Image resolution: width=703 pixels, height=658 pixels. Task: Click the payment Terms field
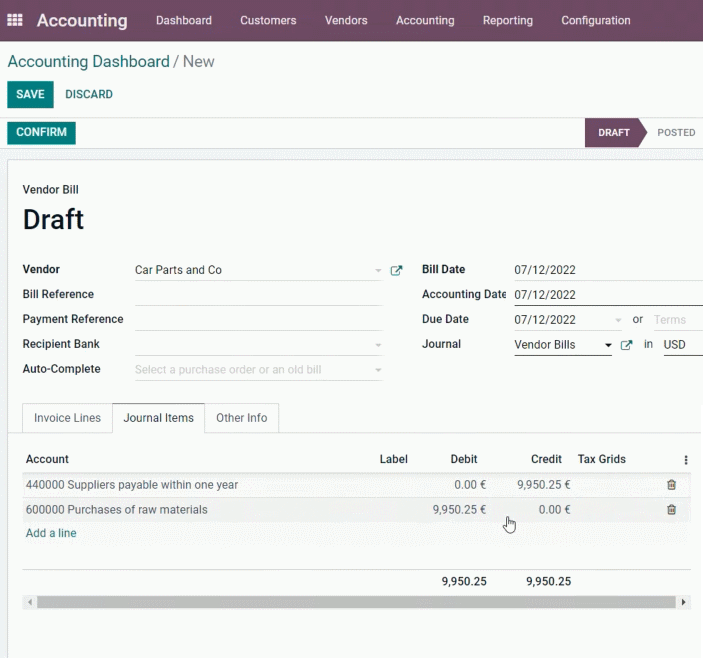pyautogui.click(x=678, y=320)
